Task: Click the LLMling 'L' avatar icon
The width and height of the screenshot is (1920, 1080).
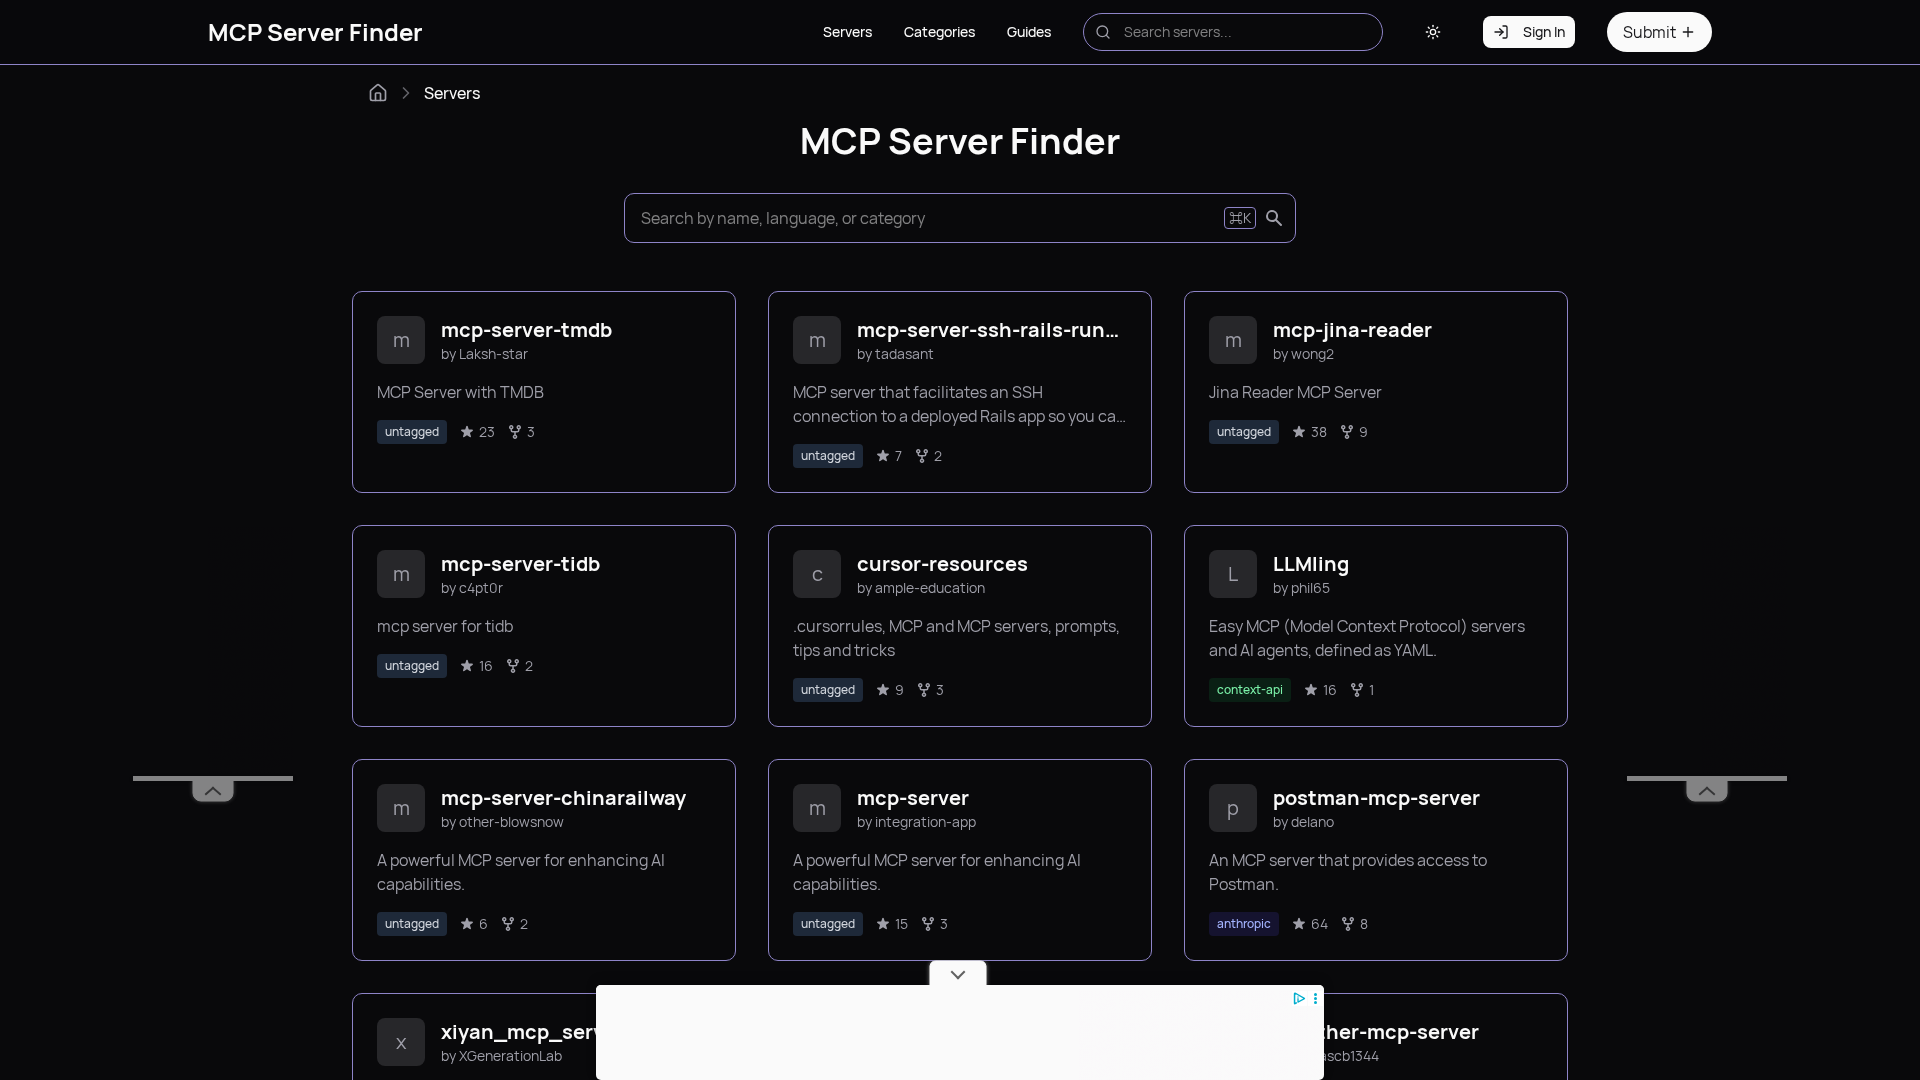Action: [x=1233, y=574]
